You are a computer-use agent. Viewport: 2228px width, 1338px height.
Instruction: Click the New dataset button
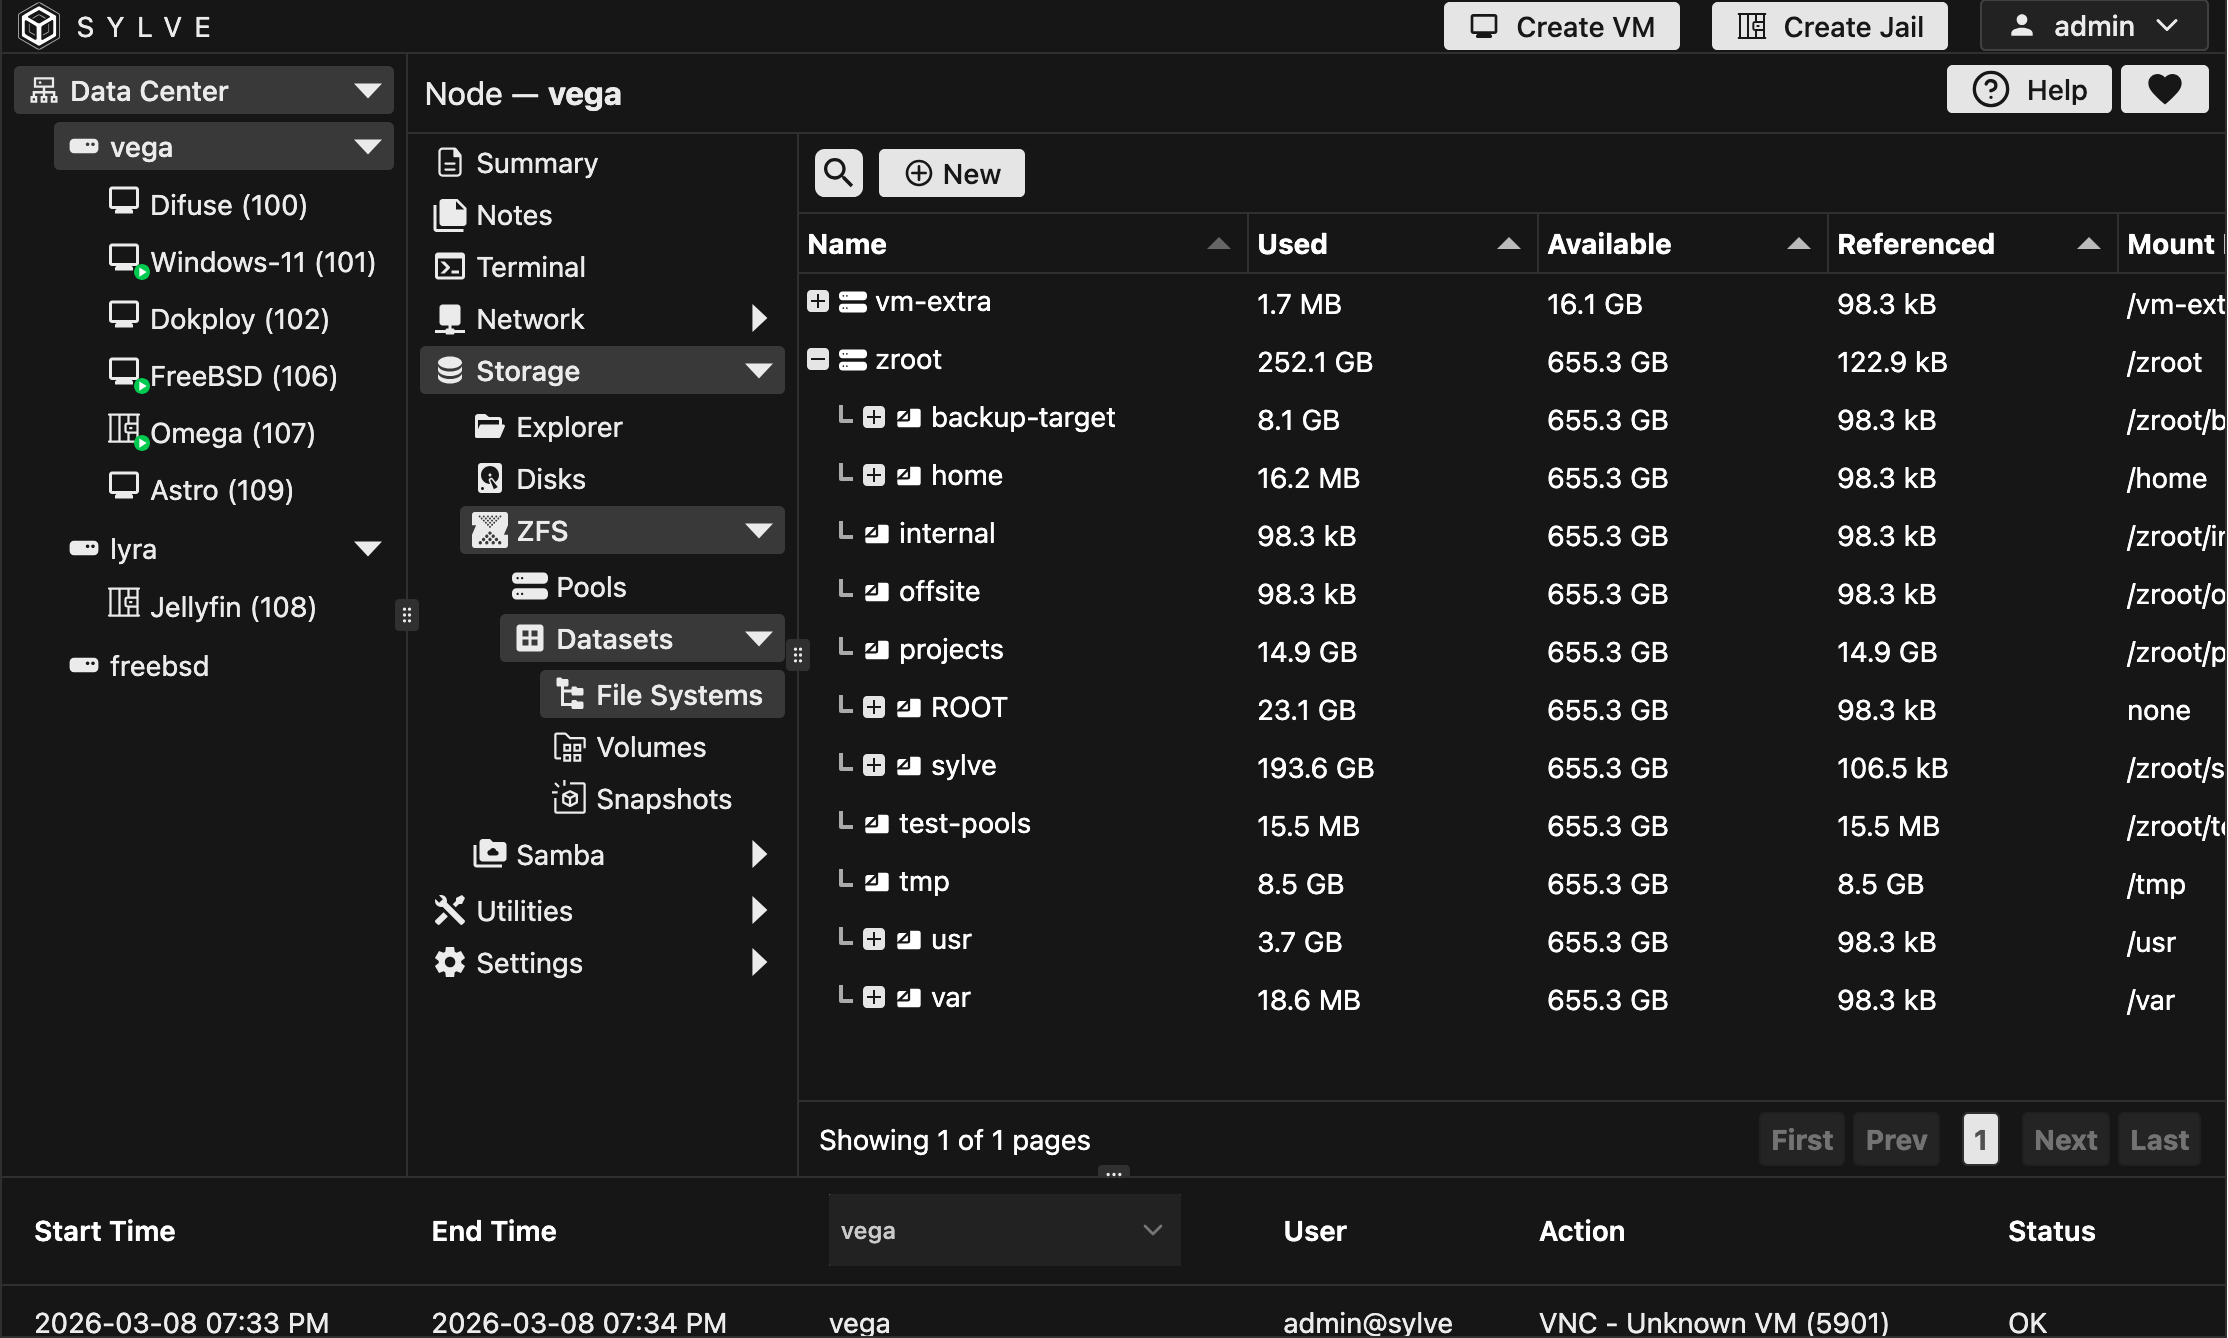(x=951, y=173)
